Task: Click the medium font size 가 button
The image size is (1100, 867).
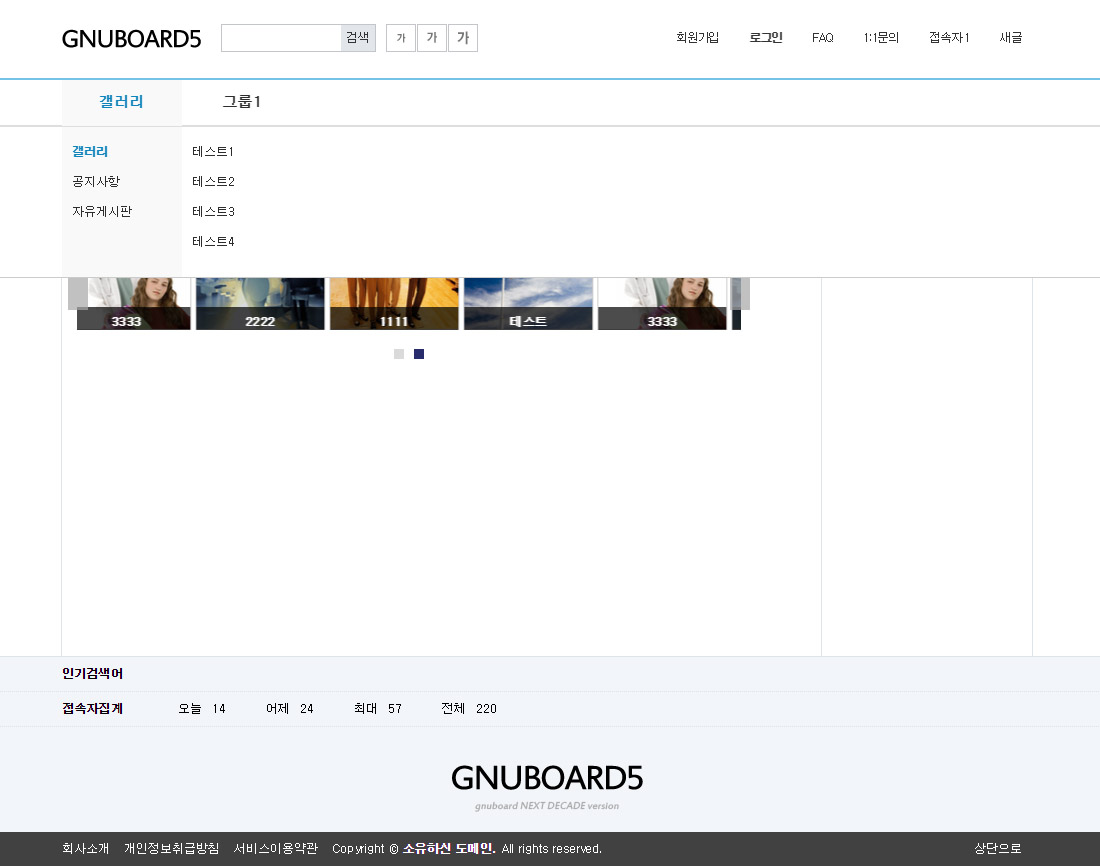Action: [x=432, y=38]
